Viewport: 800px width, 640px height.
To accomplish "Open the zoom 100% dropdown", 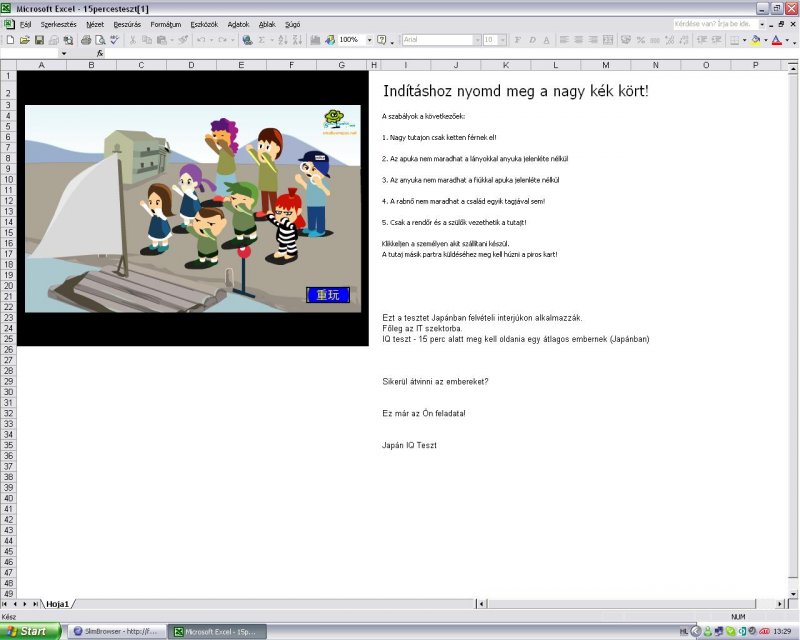I will (369, 40).
